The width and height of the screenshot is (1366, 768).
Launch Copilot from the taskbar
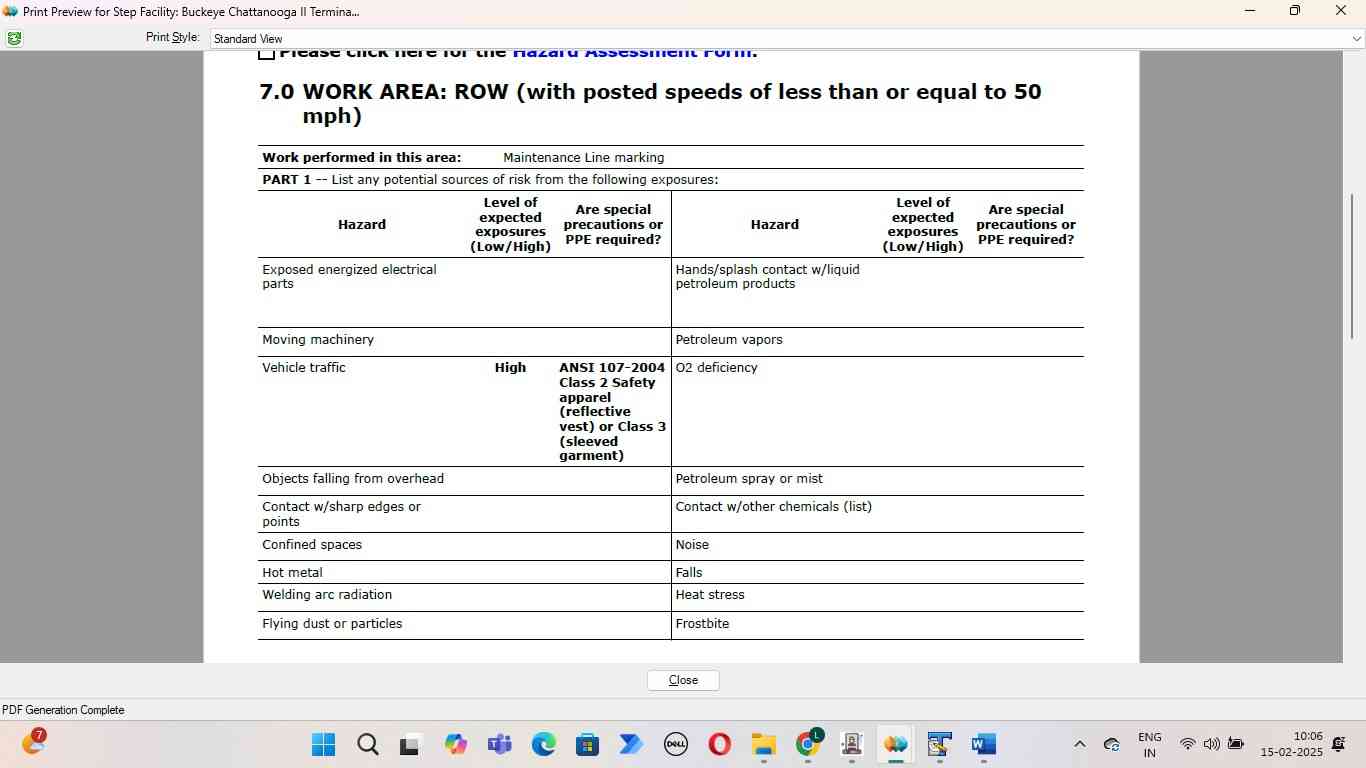[455, 744]
